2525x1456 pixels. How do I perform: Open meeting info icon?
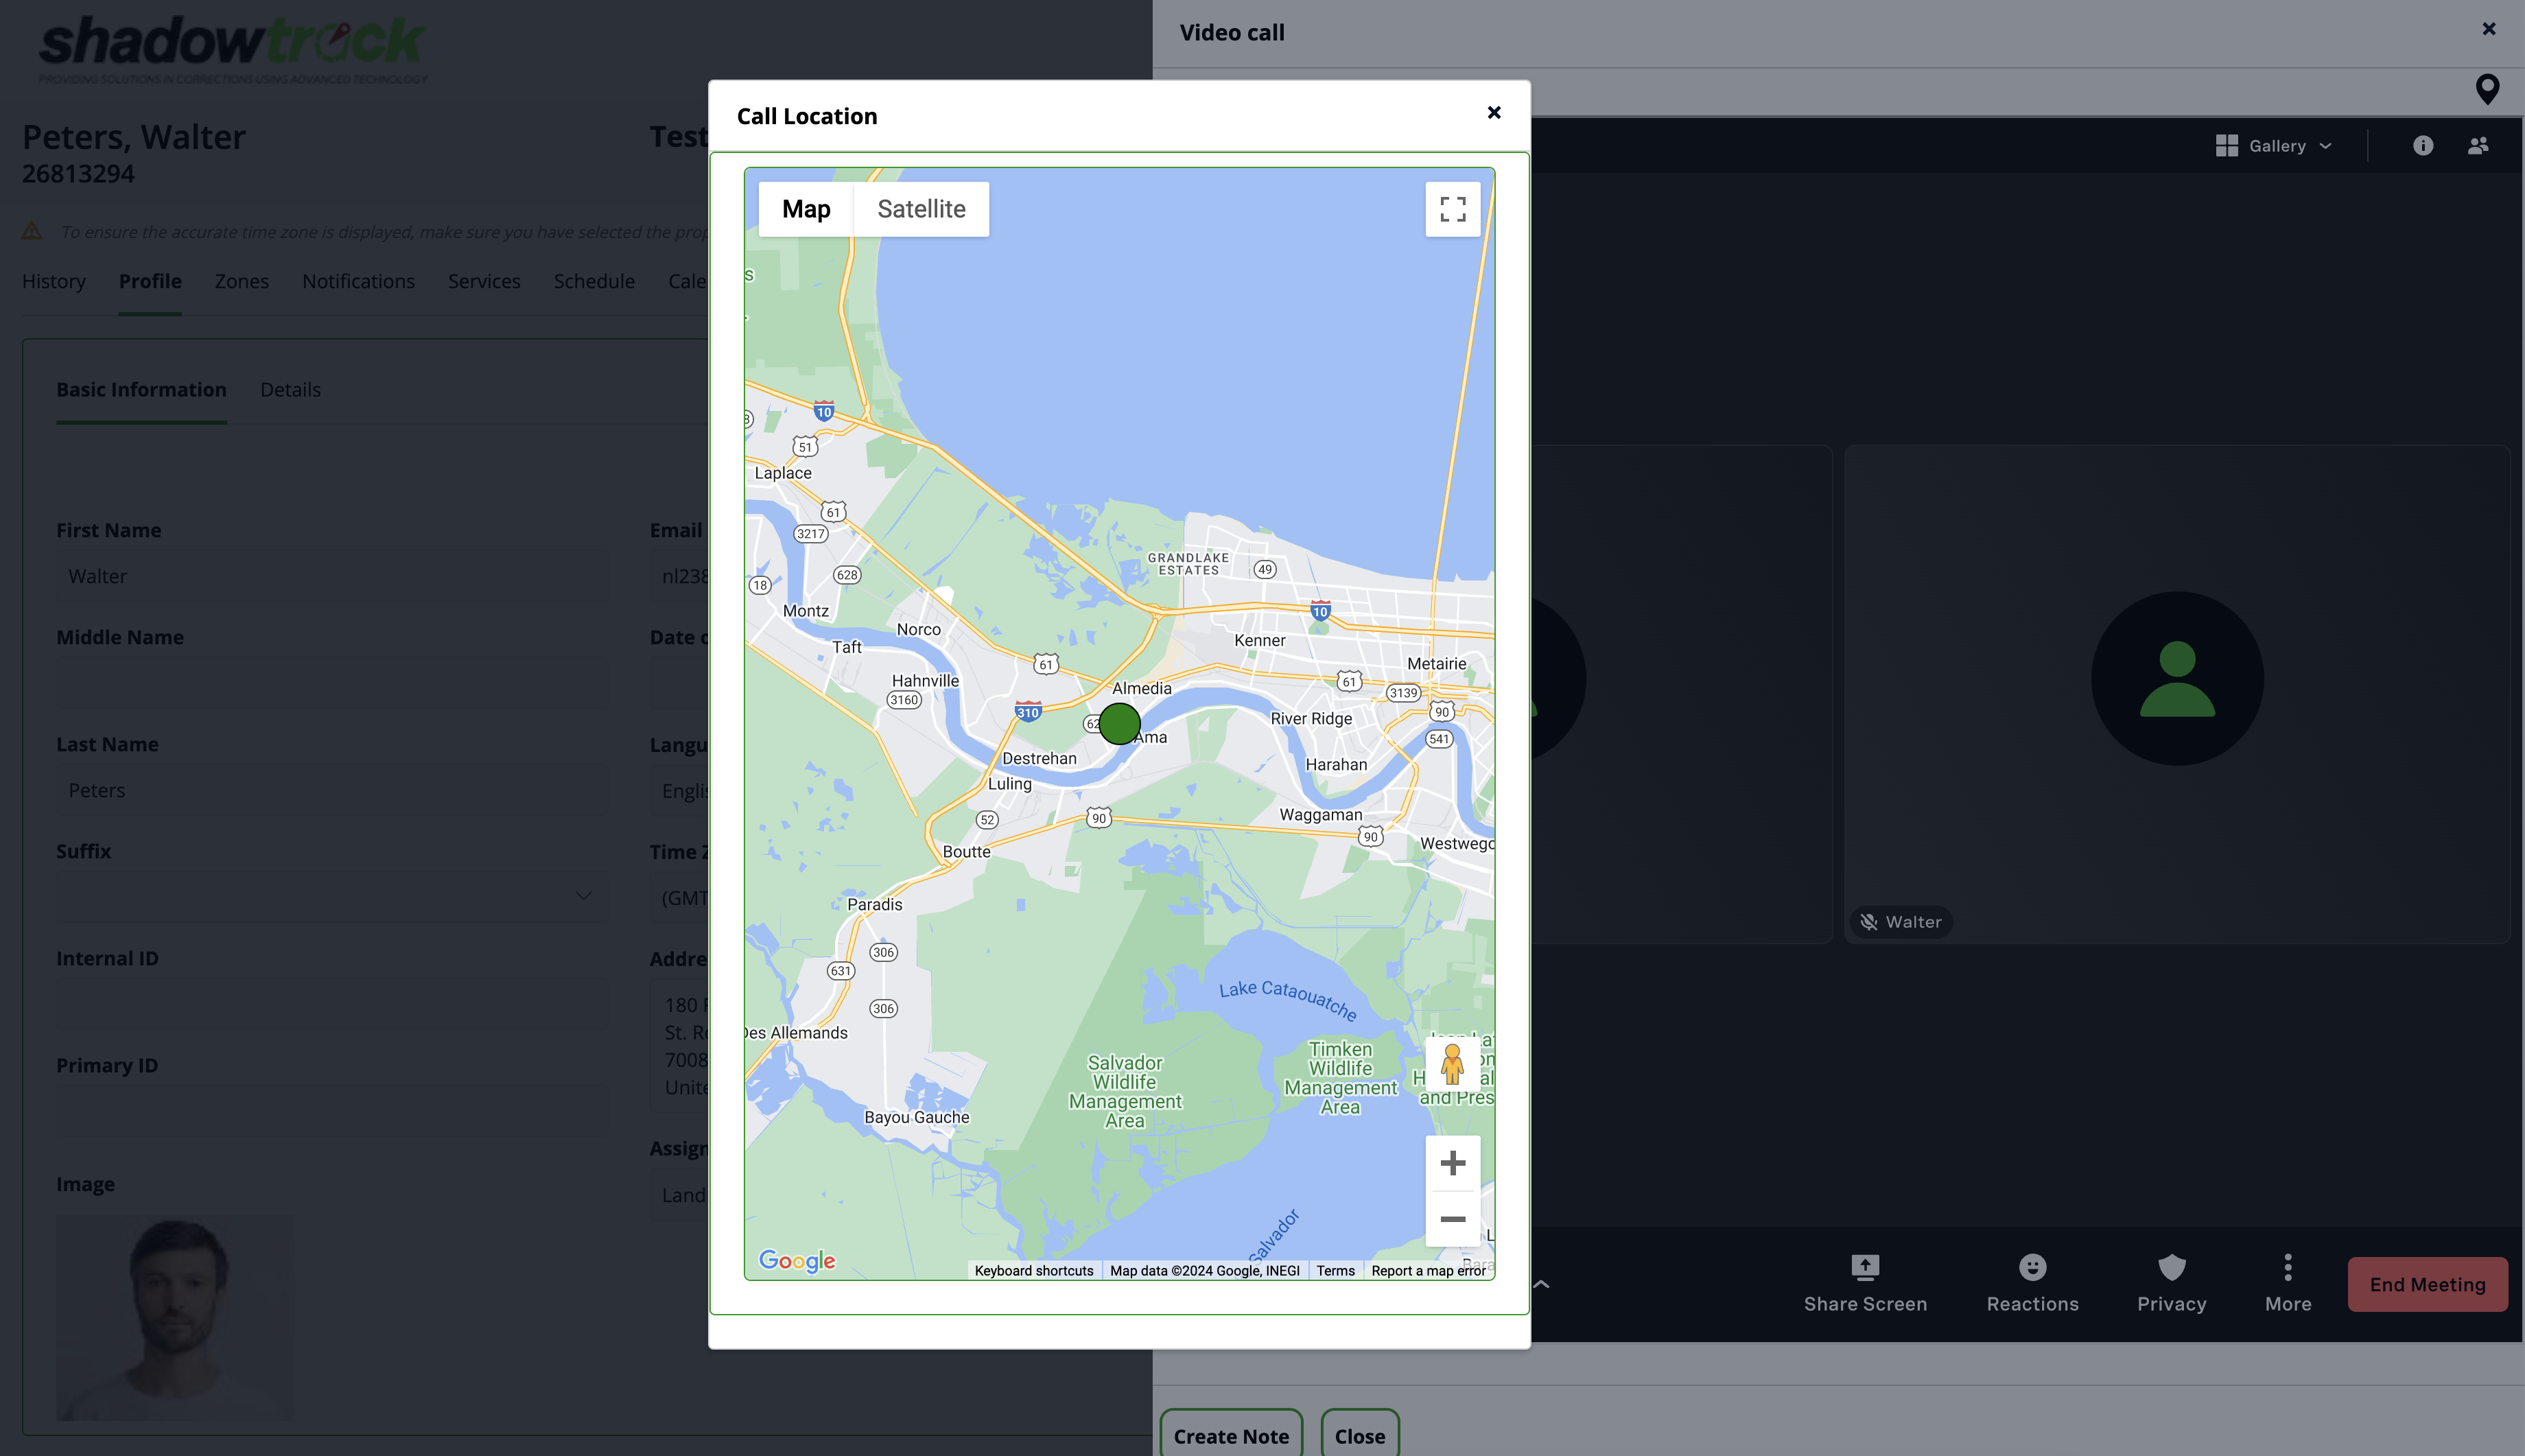2422,146
